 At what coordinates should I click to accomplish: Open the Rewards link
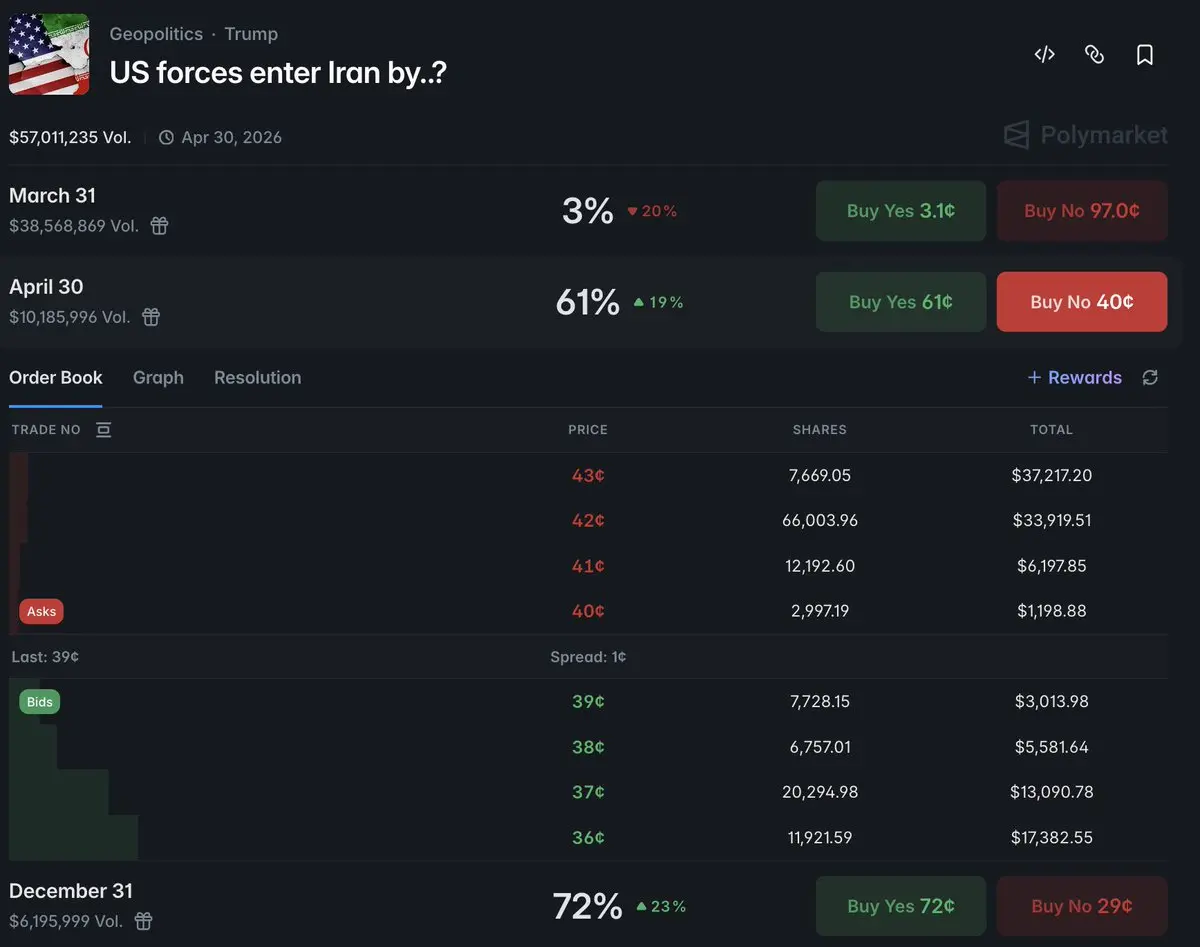point(1074,378)
